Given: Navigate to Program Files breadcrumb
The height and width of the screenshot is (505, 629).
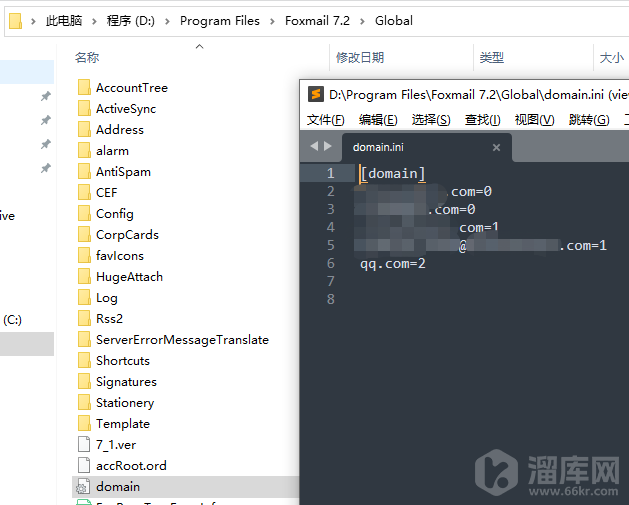Looking at the screenshot, I should click(x=220, y=20).
